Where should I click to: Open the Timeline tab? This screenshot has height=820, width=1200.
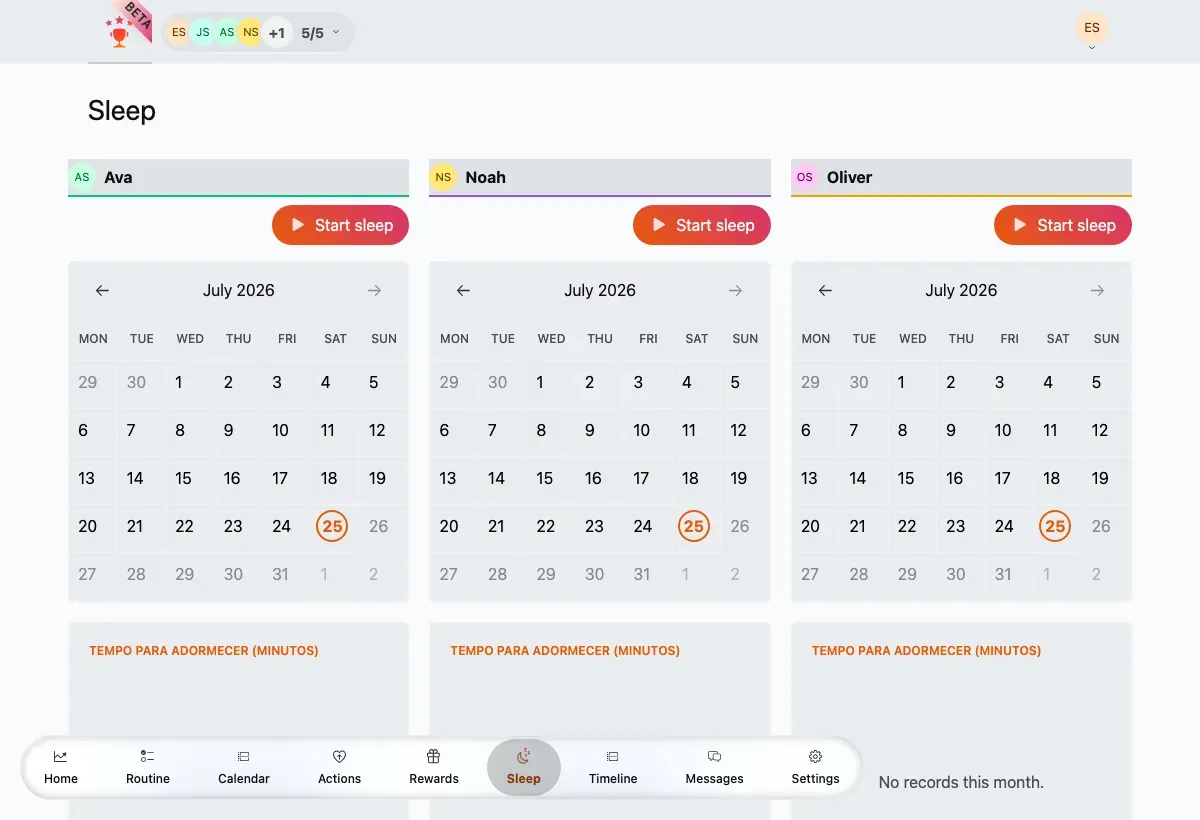pyautogui.click(x=613, y=768)
